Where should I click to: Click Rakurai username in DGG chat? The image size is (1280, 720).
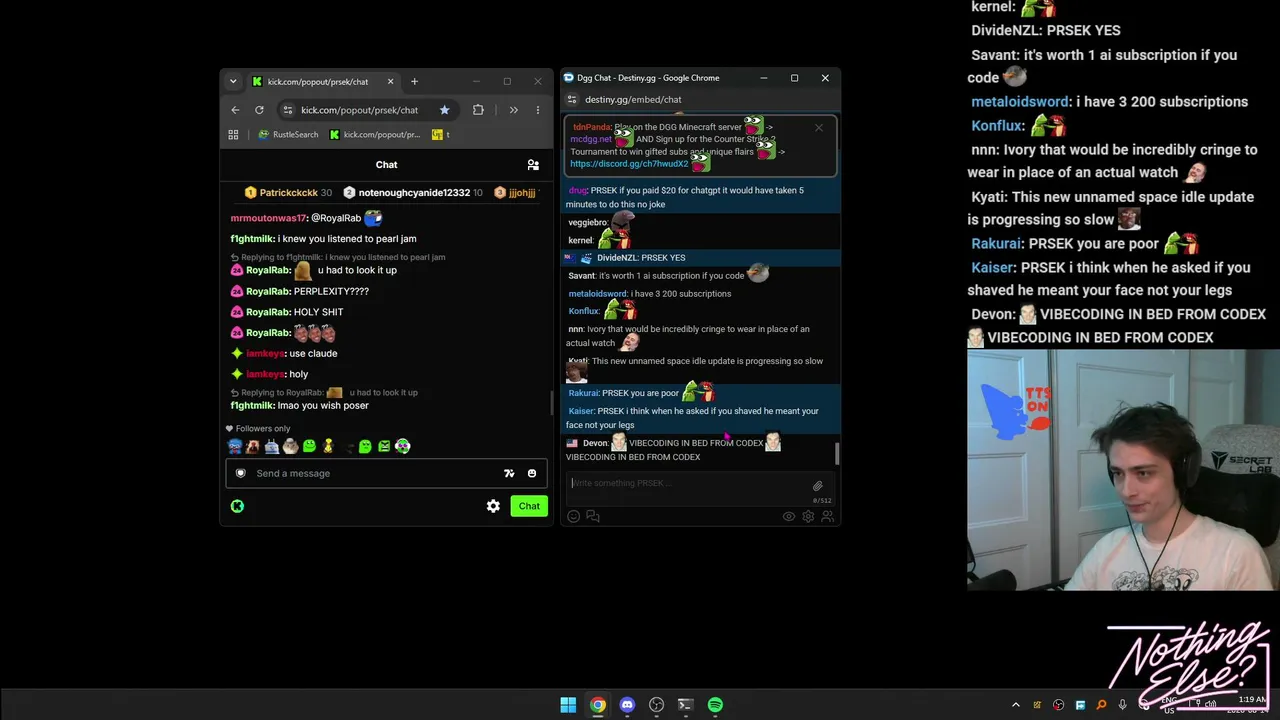[583, 393]
